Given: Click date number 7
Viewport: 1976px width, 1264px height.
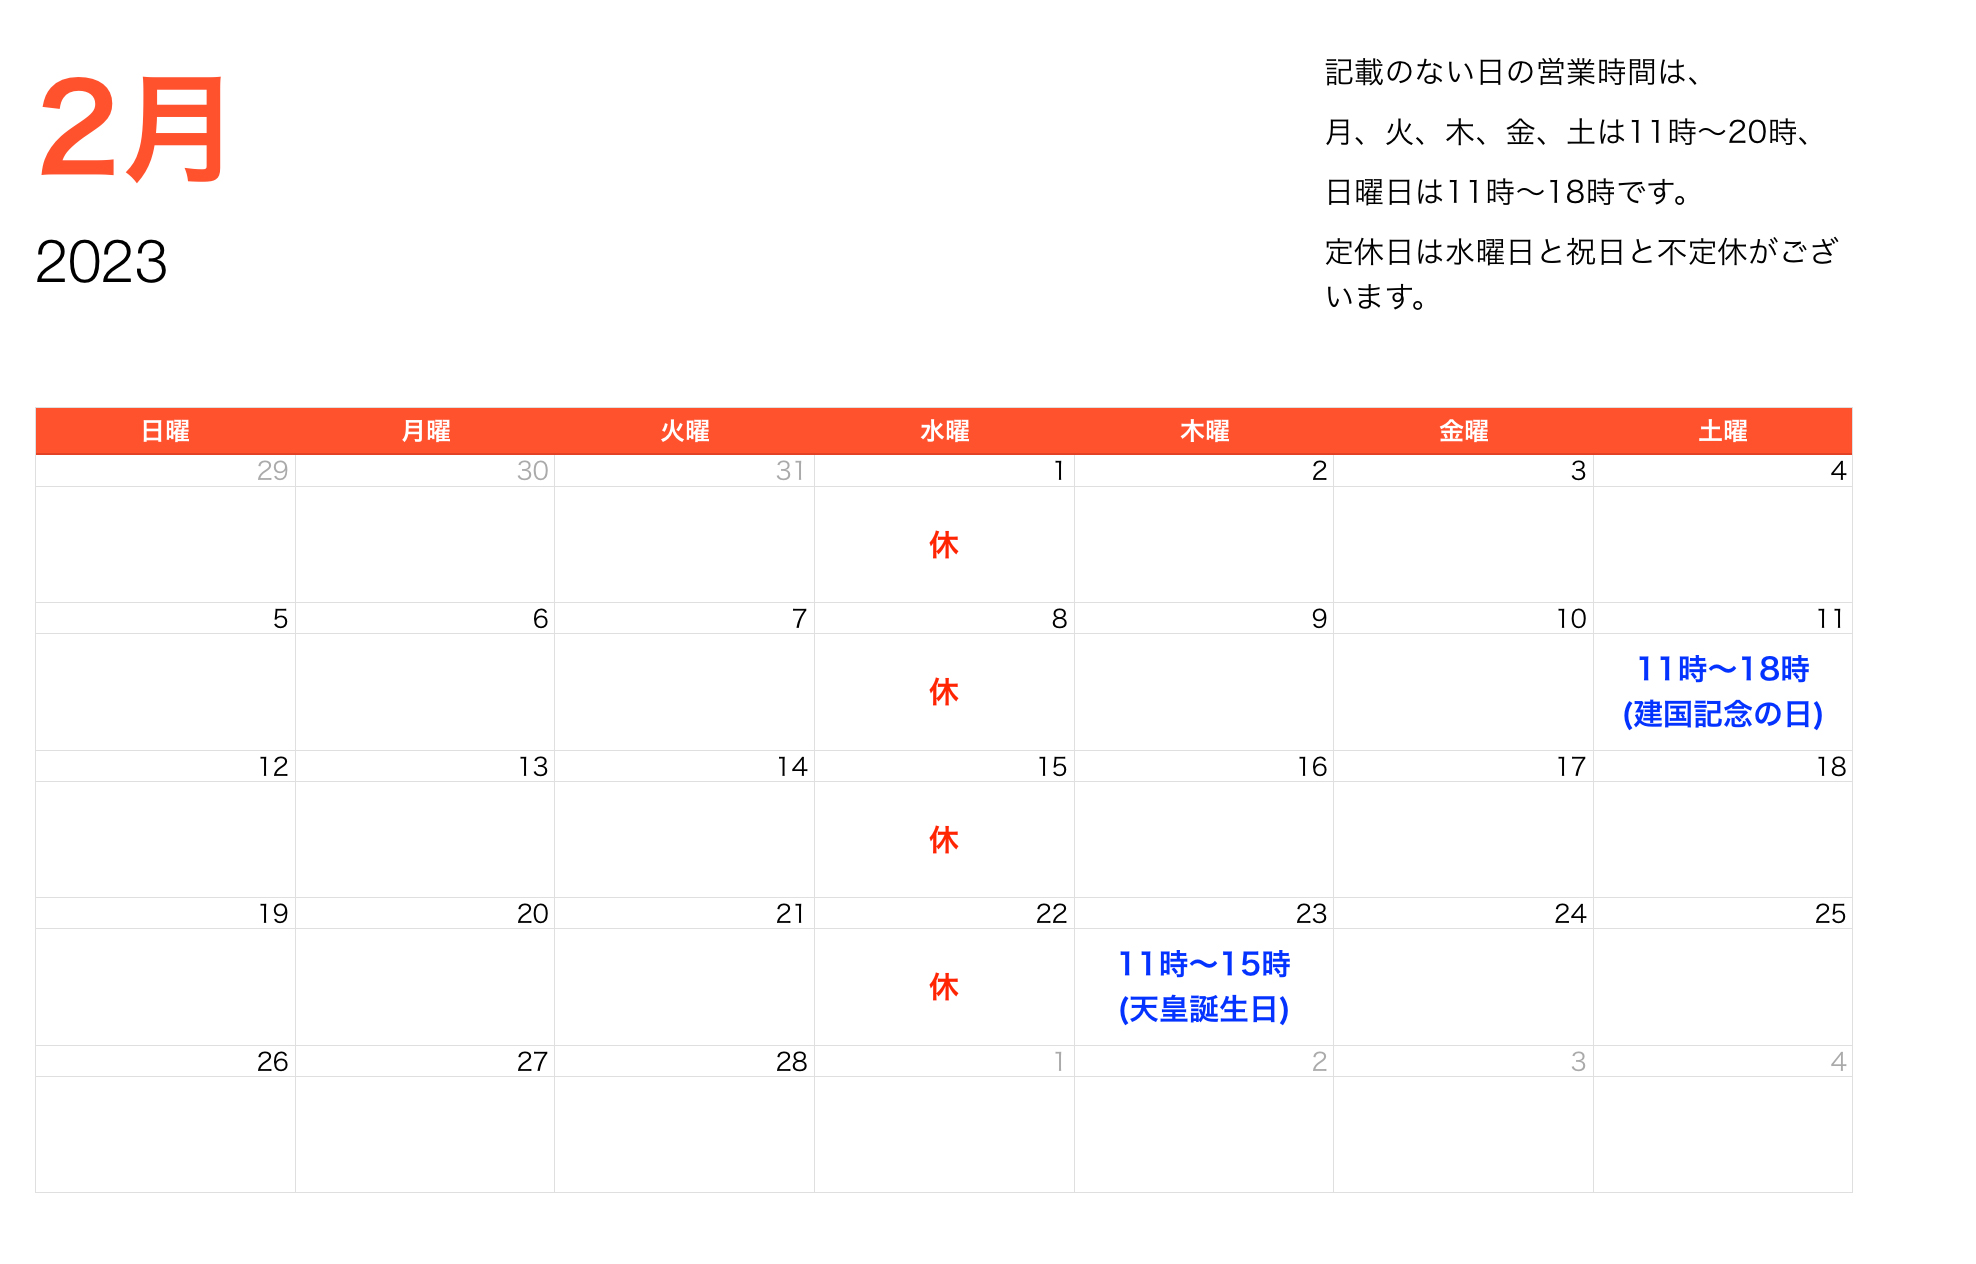Looking at the screenshot, I should click(x=799, y=619).
